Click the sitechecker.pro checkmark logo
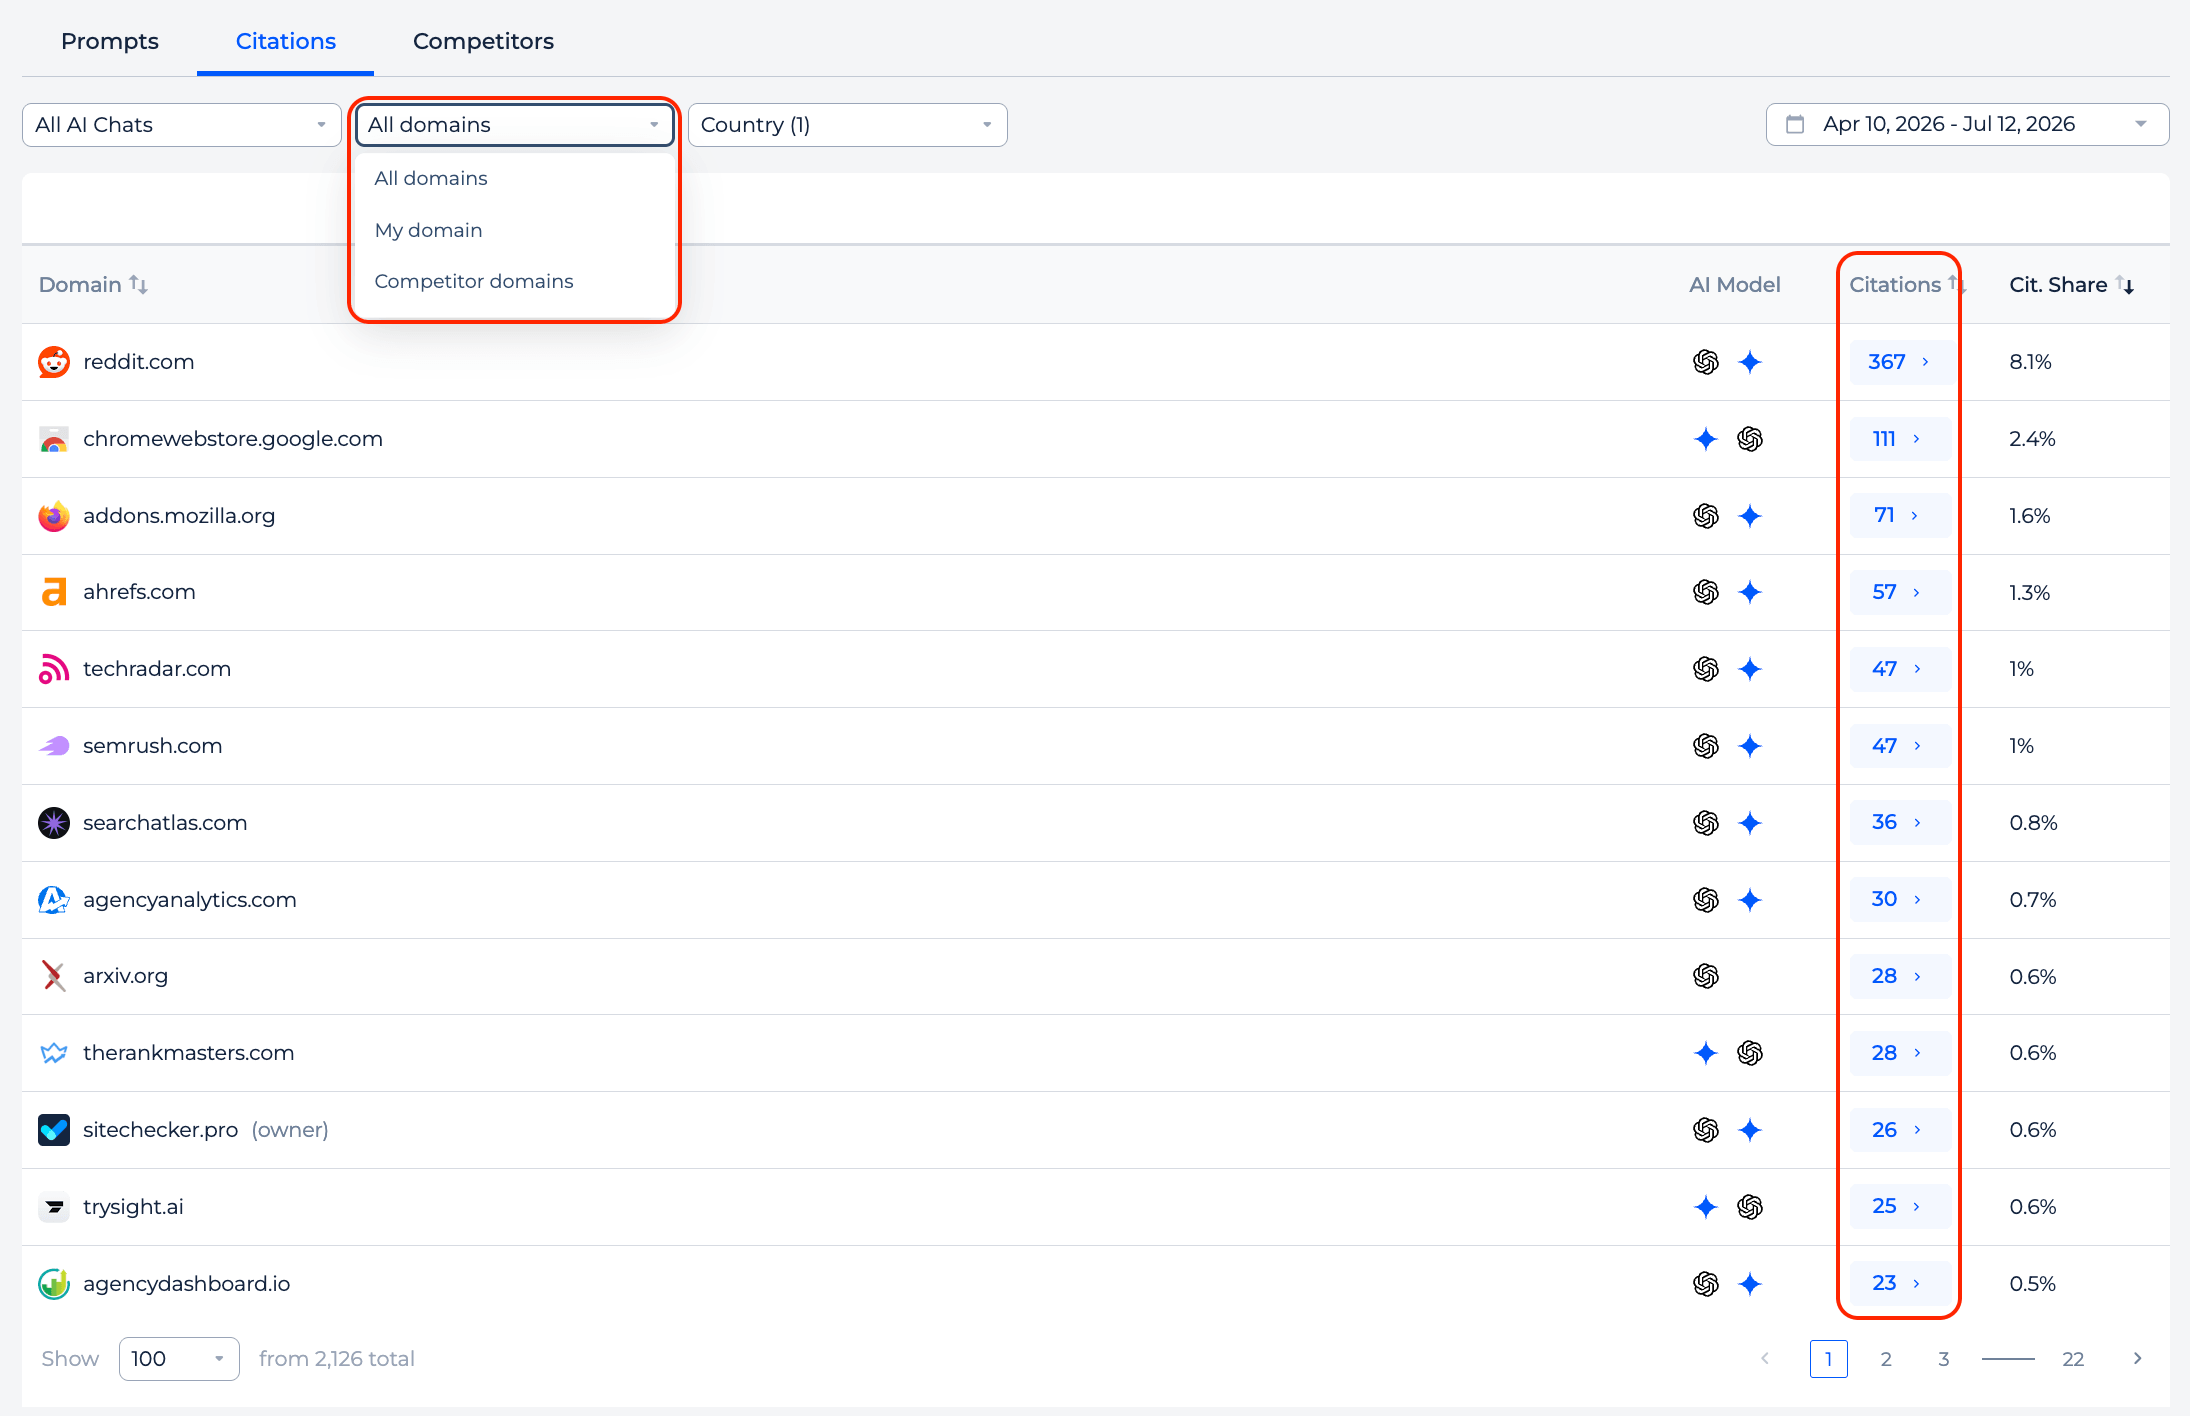Image resolution: width=2190 pixels, height=1416 pixels. click(54, 1130)
